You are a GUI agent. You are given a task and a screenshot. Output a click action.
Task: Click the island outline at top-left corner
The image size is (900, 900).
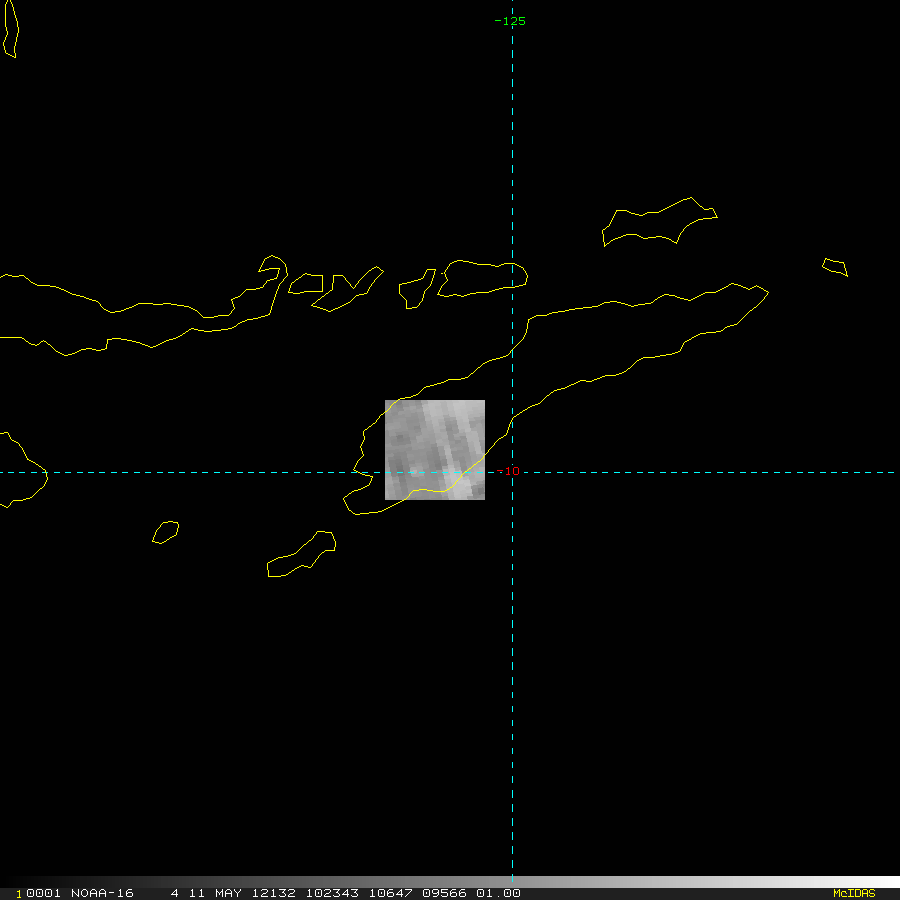click(x=9, y=28)
